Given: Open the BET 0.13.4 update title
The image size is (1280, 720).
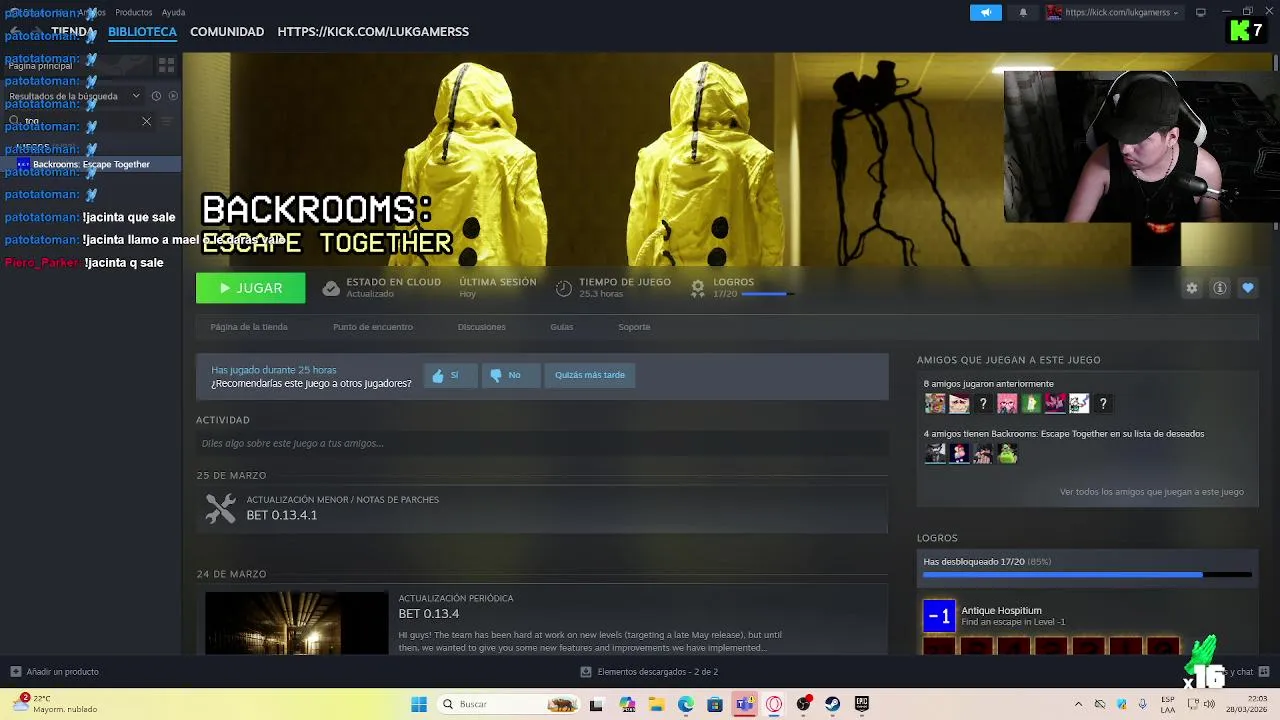Looking at the screenshot, I should [429, 614].
